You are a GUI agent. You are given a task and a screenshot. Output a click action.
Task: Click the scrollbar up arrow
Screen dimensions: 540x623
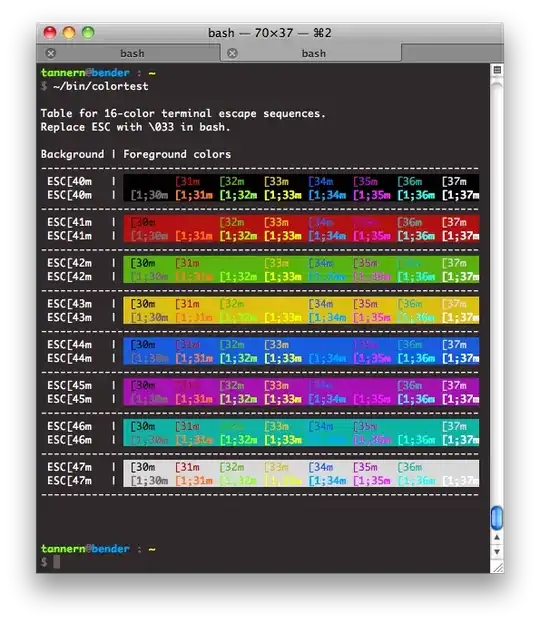pyautogui.click(x=497, y=537)
